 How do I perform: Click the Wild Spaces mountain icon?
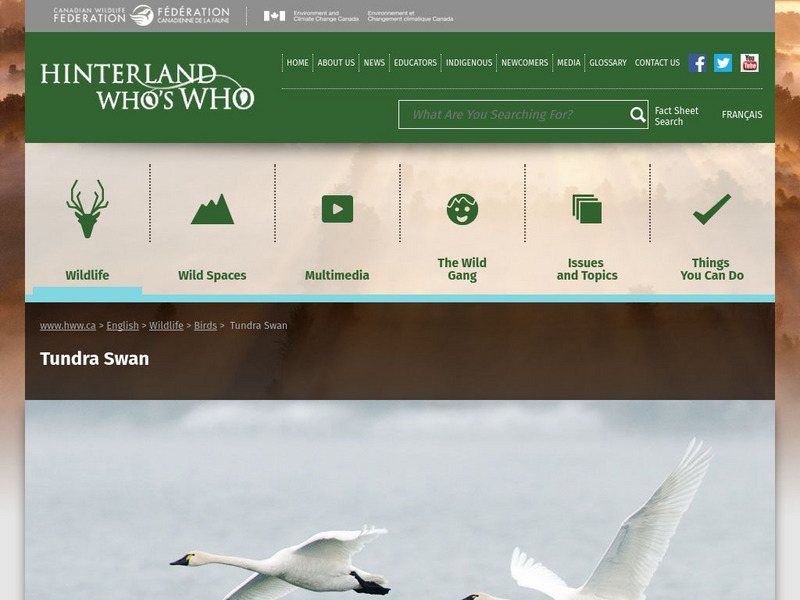[211, 208]
